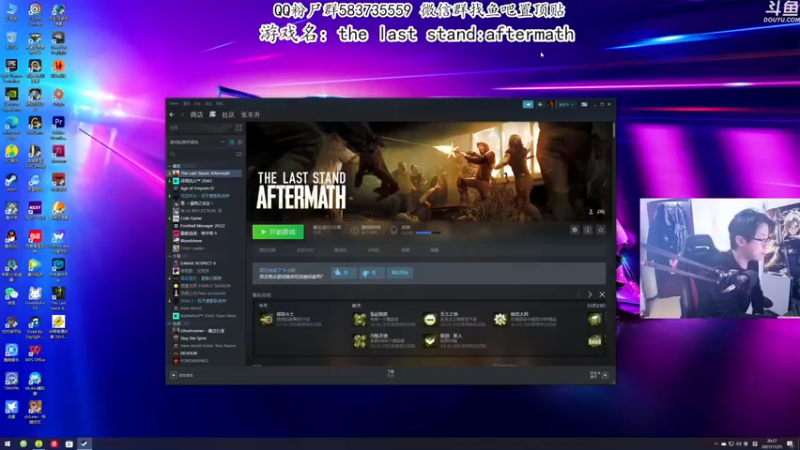
Task: Open advanced filter icon beside search
Action: pos(238,154)
